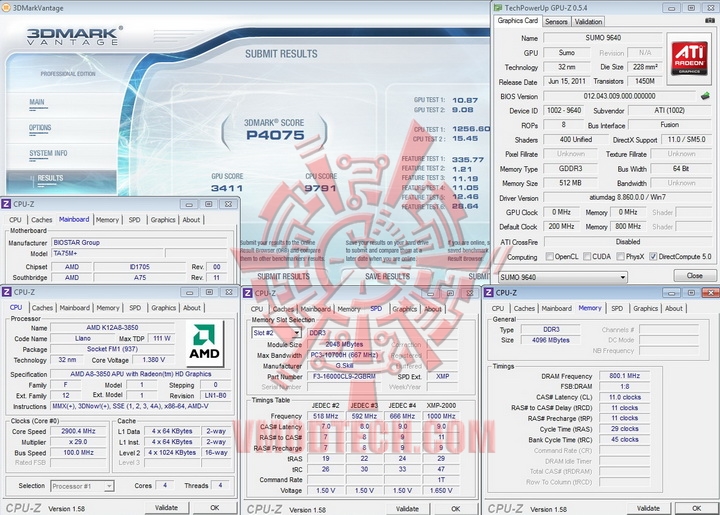Open OPTIONS section in 3DMark Vantage

pyautogui.click(x=40, y=128)
